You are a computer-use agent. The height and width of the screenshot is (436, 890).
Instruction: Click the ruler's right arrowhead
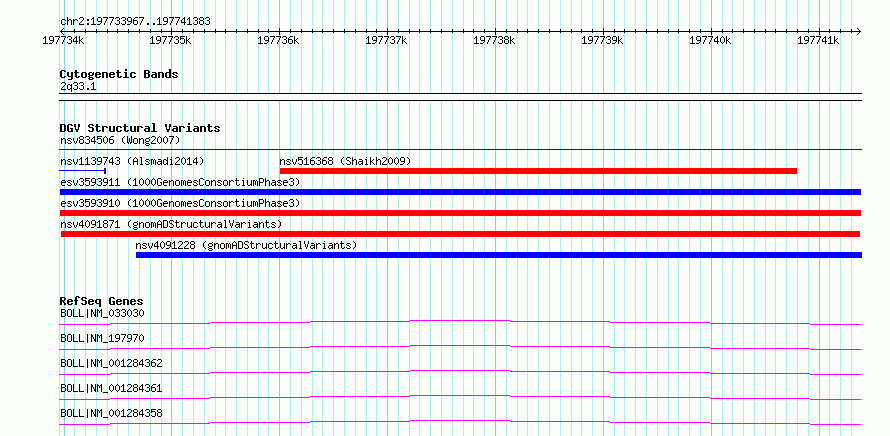click(858, 31)
